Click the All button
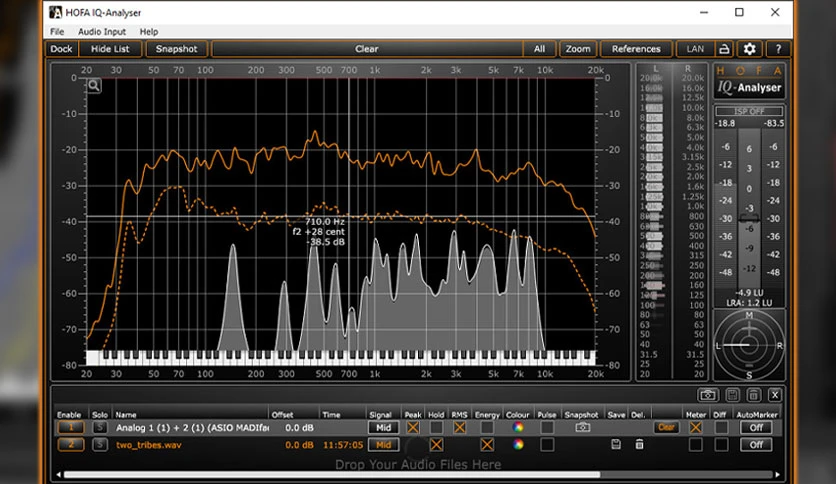The width and height of the screenshot is (836, 484). [x=540, y=49]
